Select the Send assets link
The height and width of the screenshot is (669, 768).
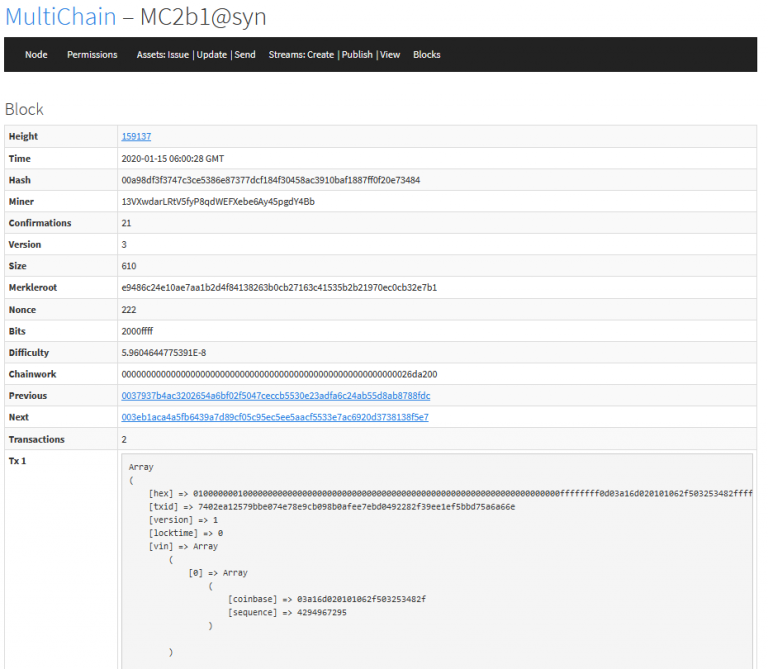click(245, 55)
